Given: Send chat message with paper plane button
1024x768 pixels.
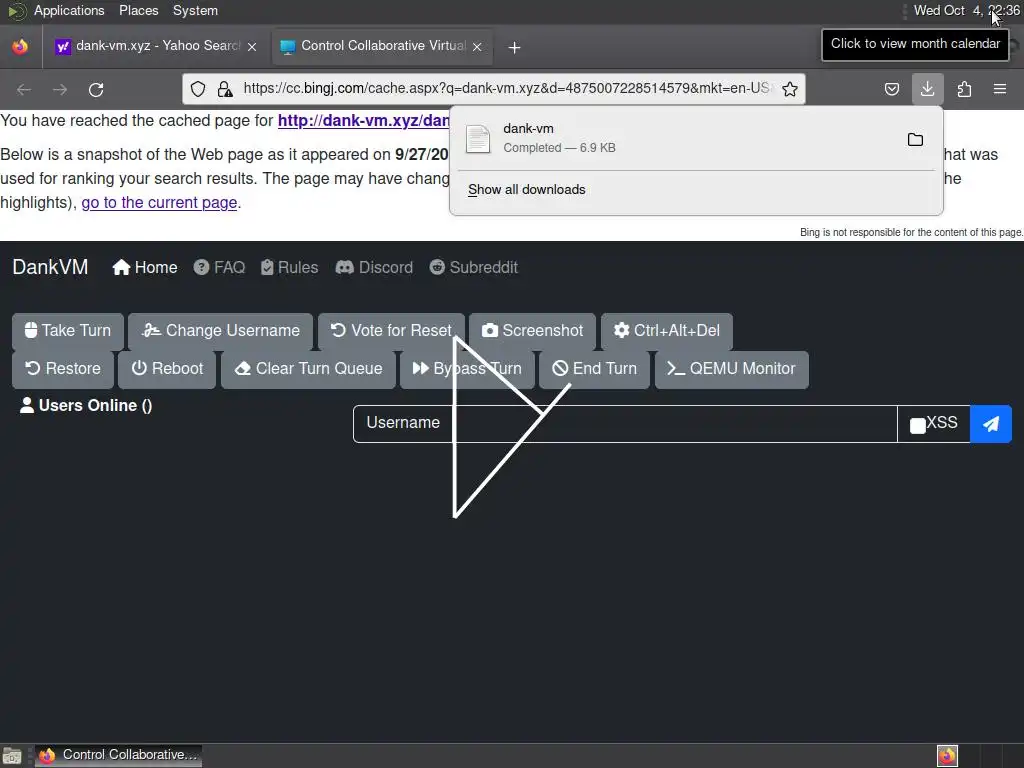Looking at the screenshot, I should pyautogui.click(x=991, y=424).
